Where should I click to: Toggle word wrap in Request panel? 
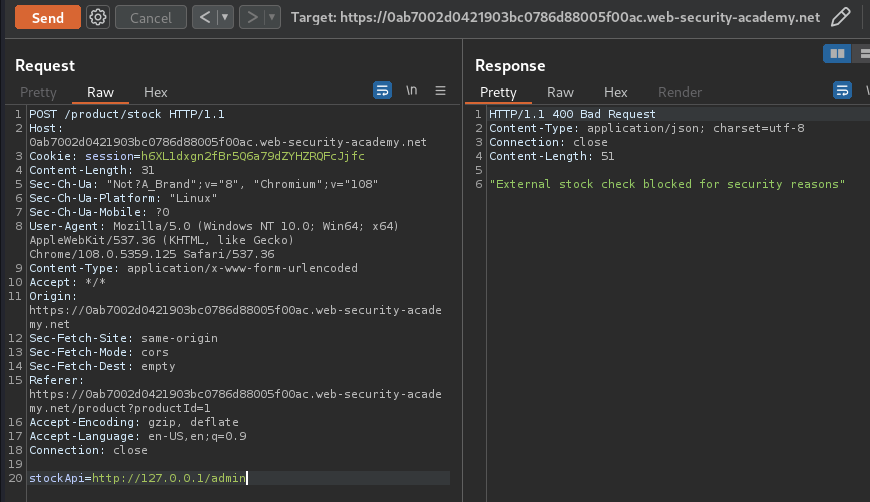[x=382, y=90]
